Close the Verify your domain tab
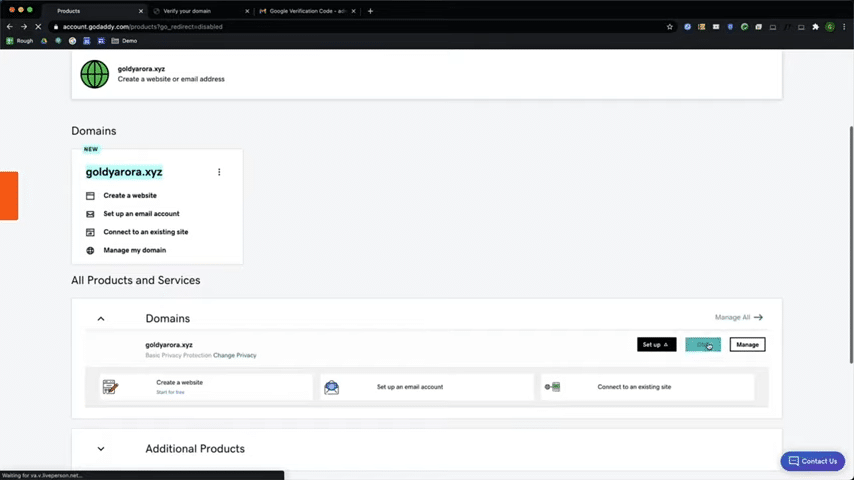The width and height of the screenshot is (854, 480). coord(247,11)
